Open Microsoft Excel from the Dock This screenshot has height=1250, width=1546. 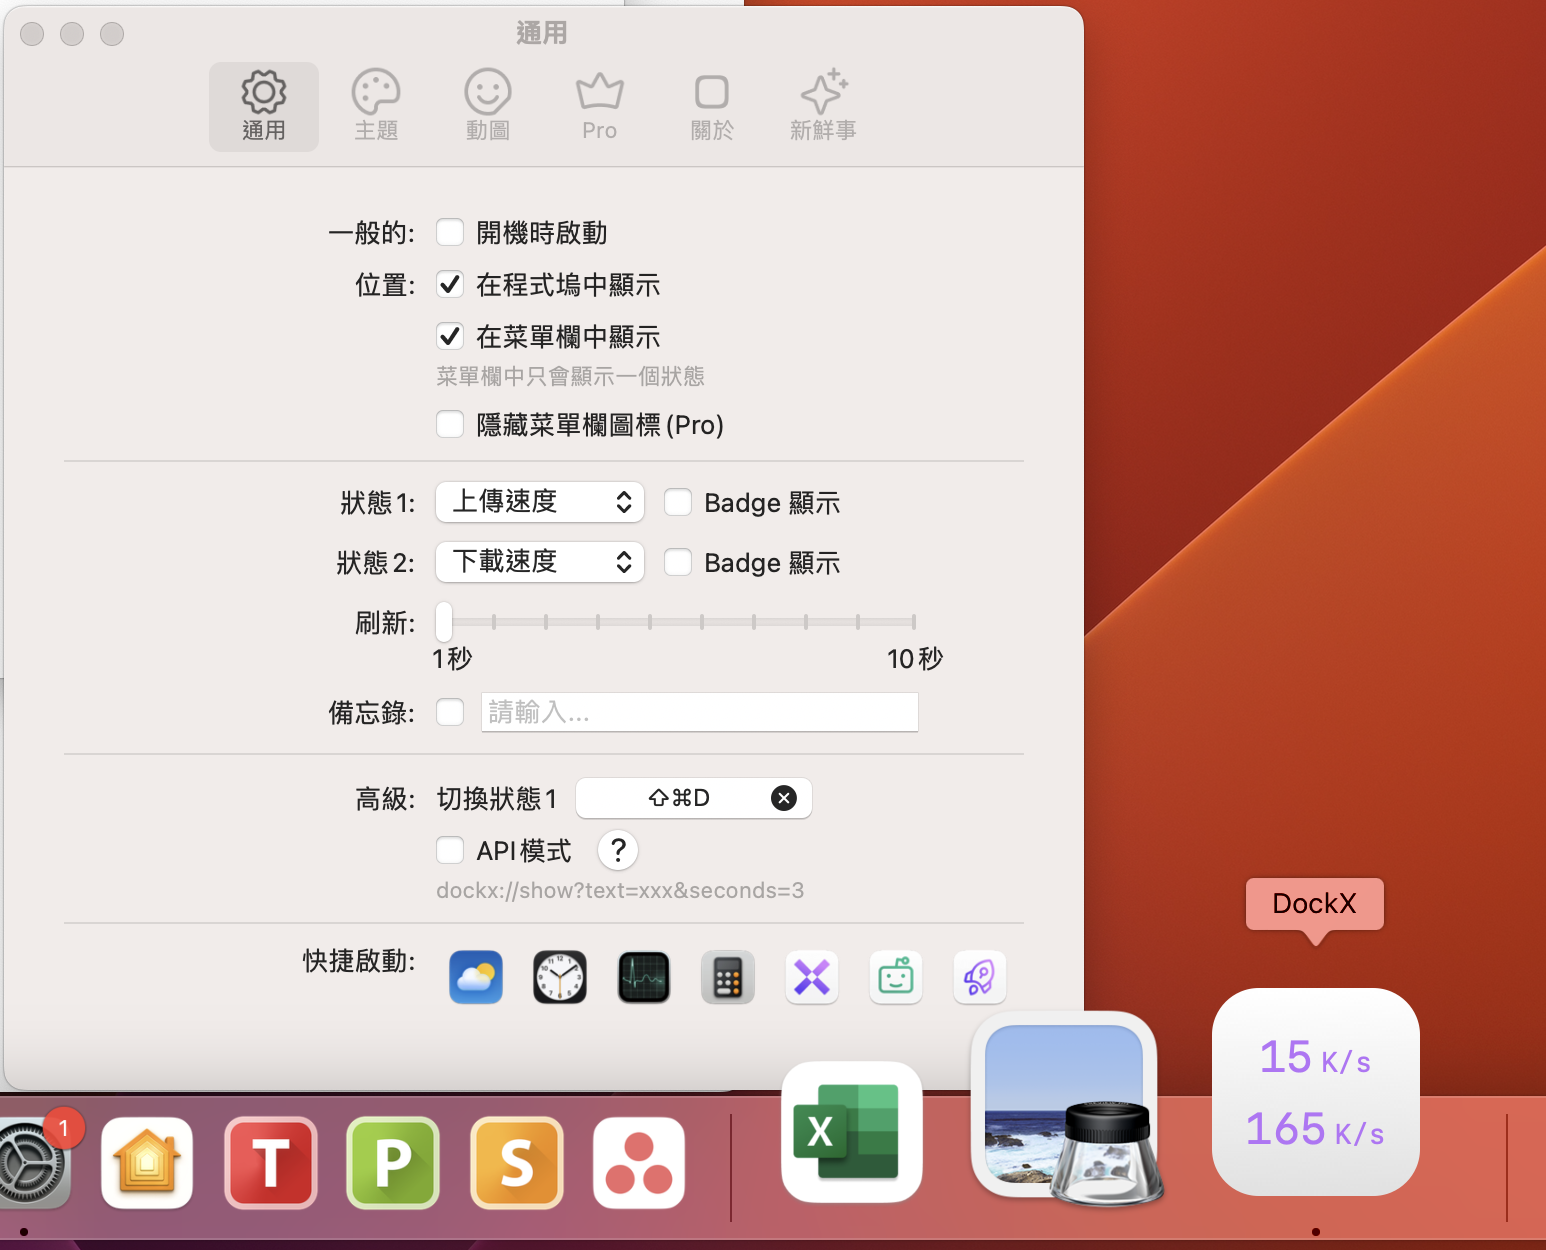pos(851,1132)
